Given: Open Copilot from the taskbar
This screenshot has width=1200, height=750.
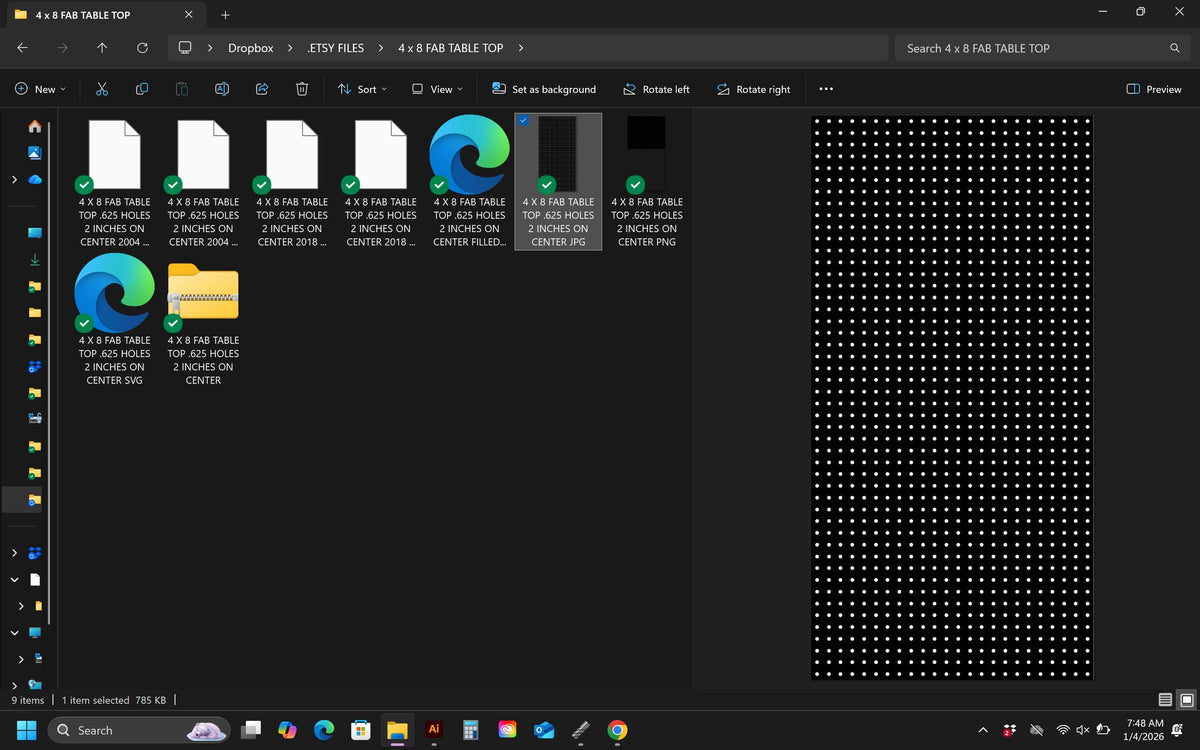Looking at the screenshot, I should pos(288,730).
